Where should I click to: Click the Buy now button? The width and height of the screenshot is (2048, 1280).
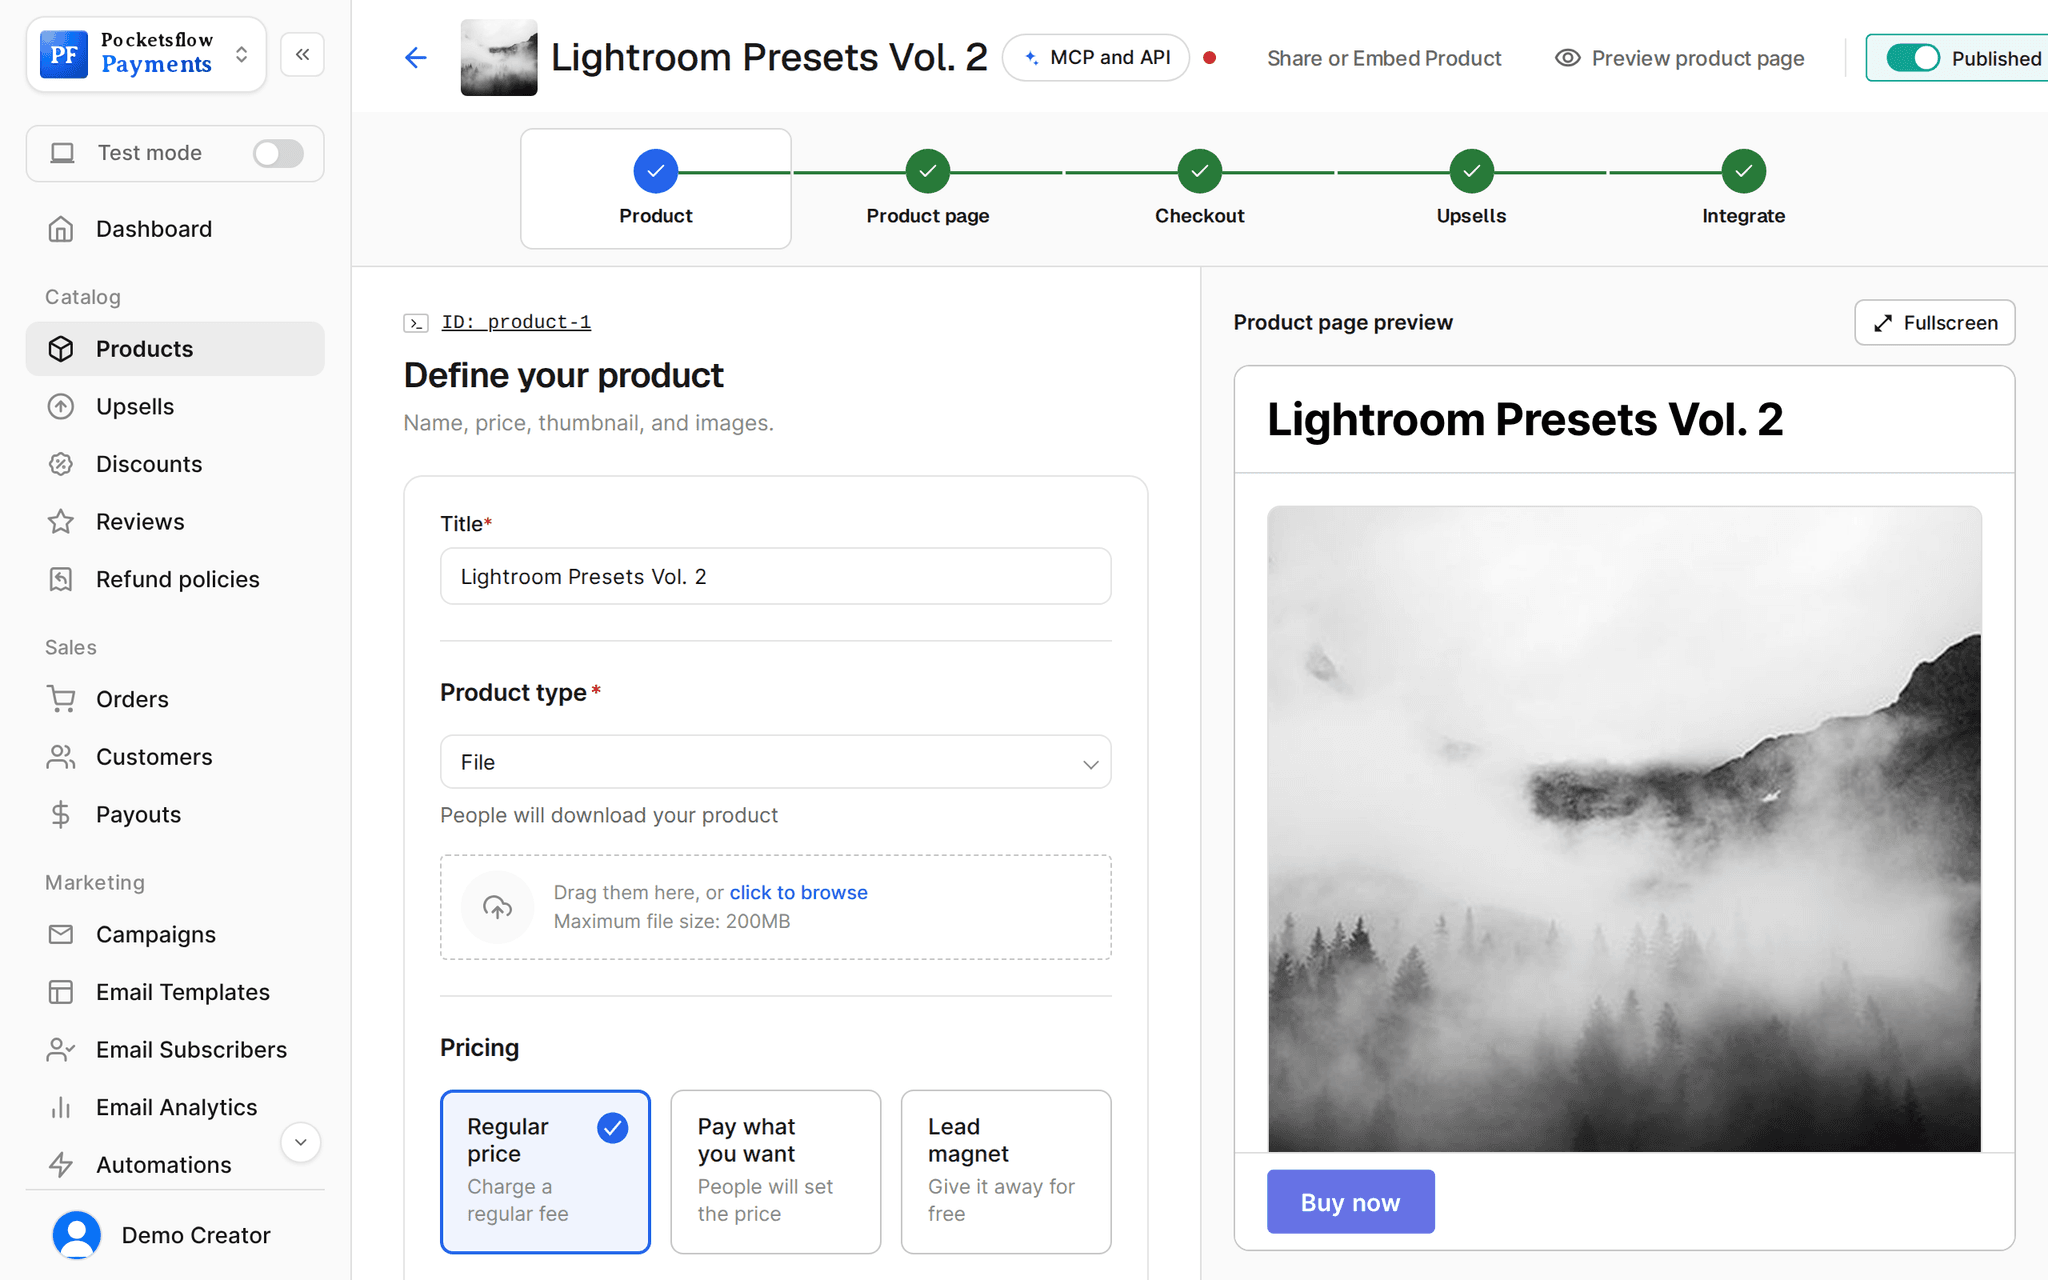tap(1351, 1202)
